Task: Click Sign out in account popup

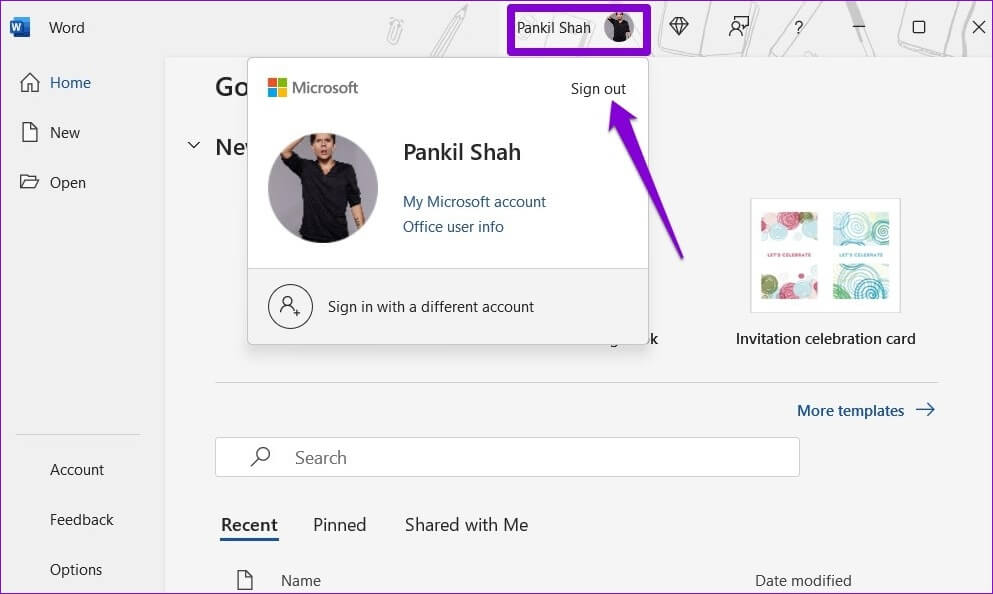Action: coord(598,89)
